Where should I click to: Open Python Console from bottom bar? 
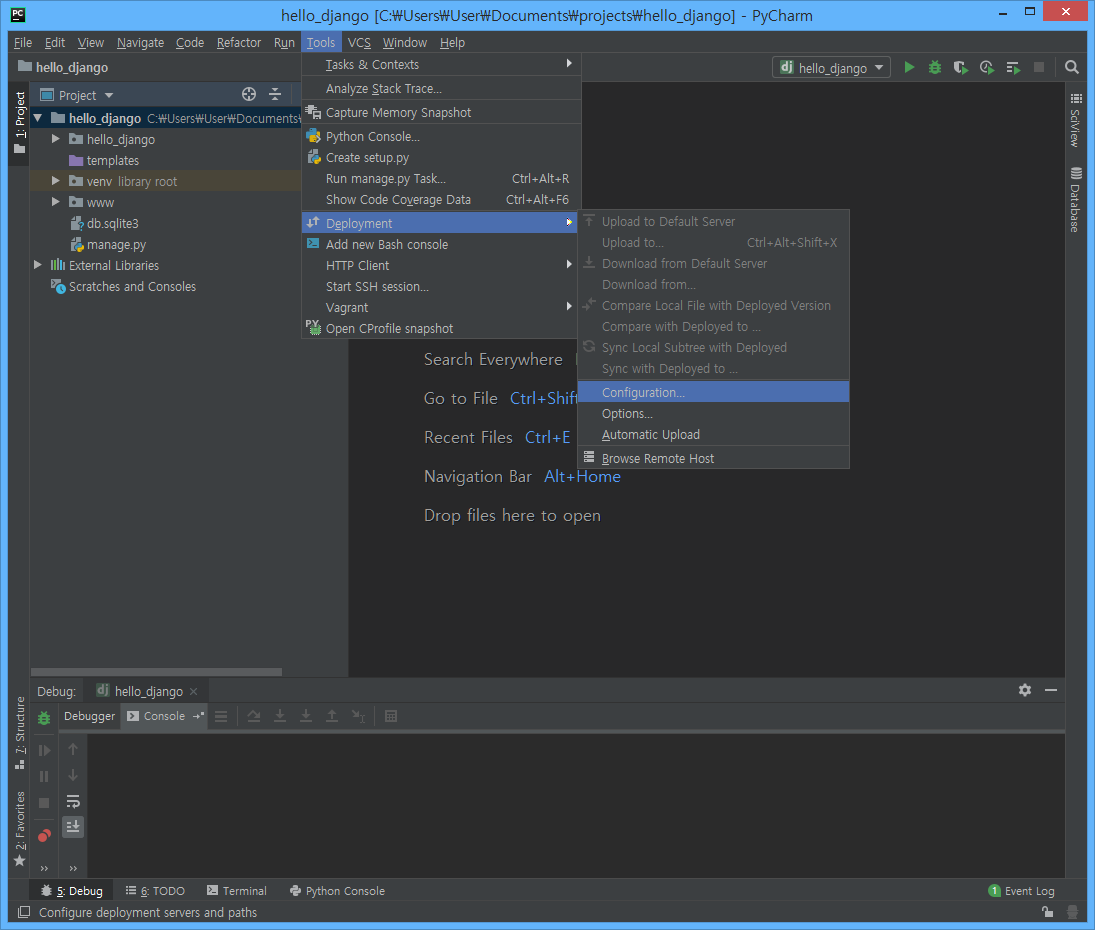(x=337, y=891)
